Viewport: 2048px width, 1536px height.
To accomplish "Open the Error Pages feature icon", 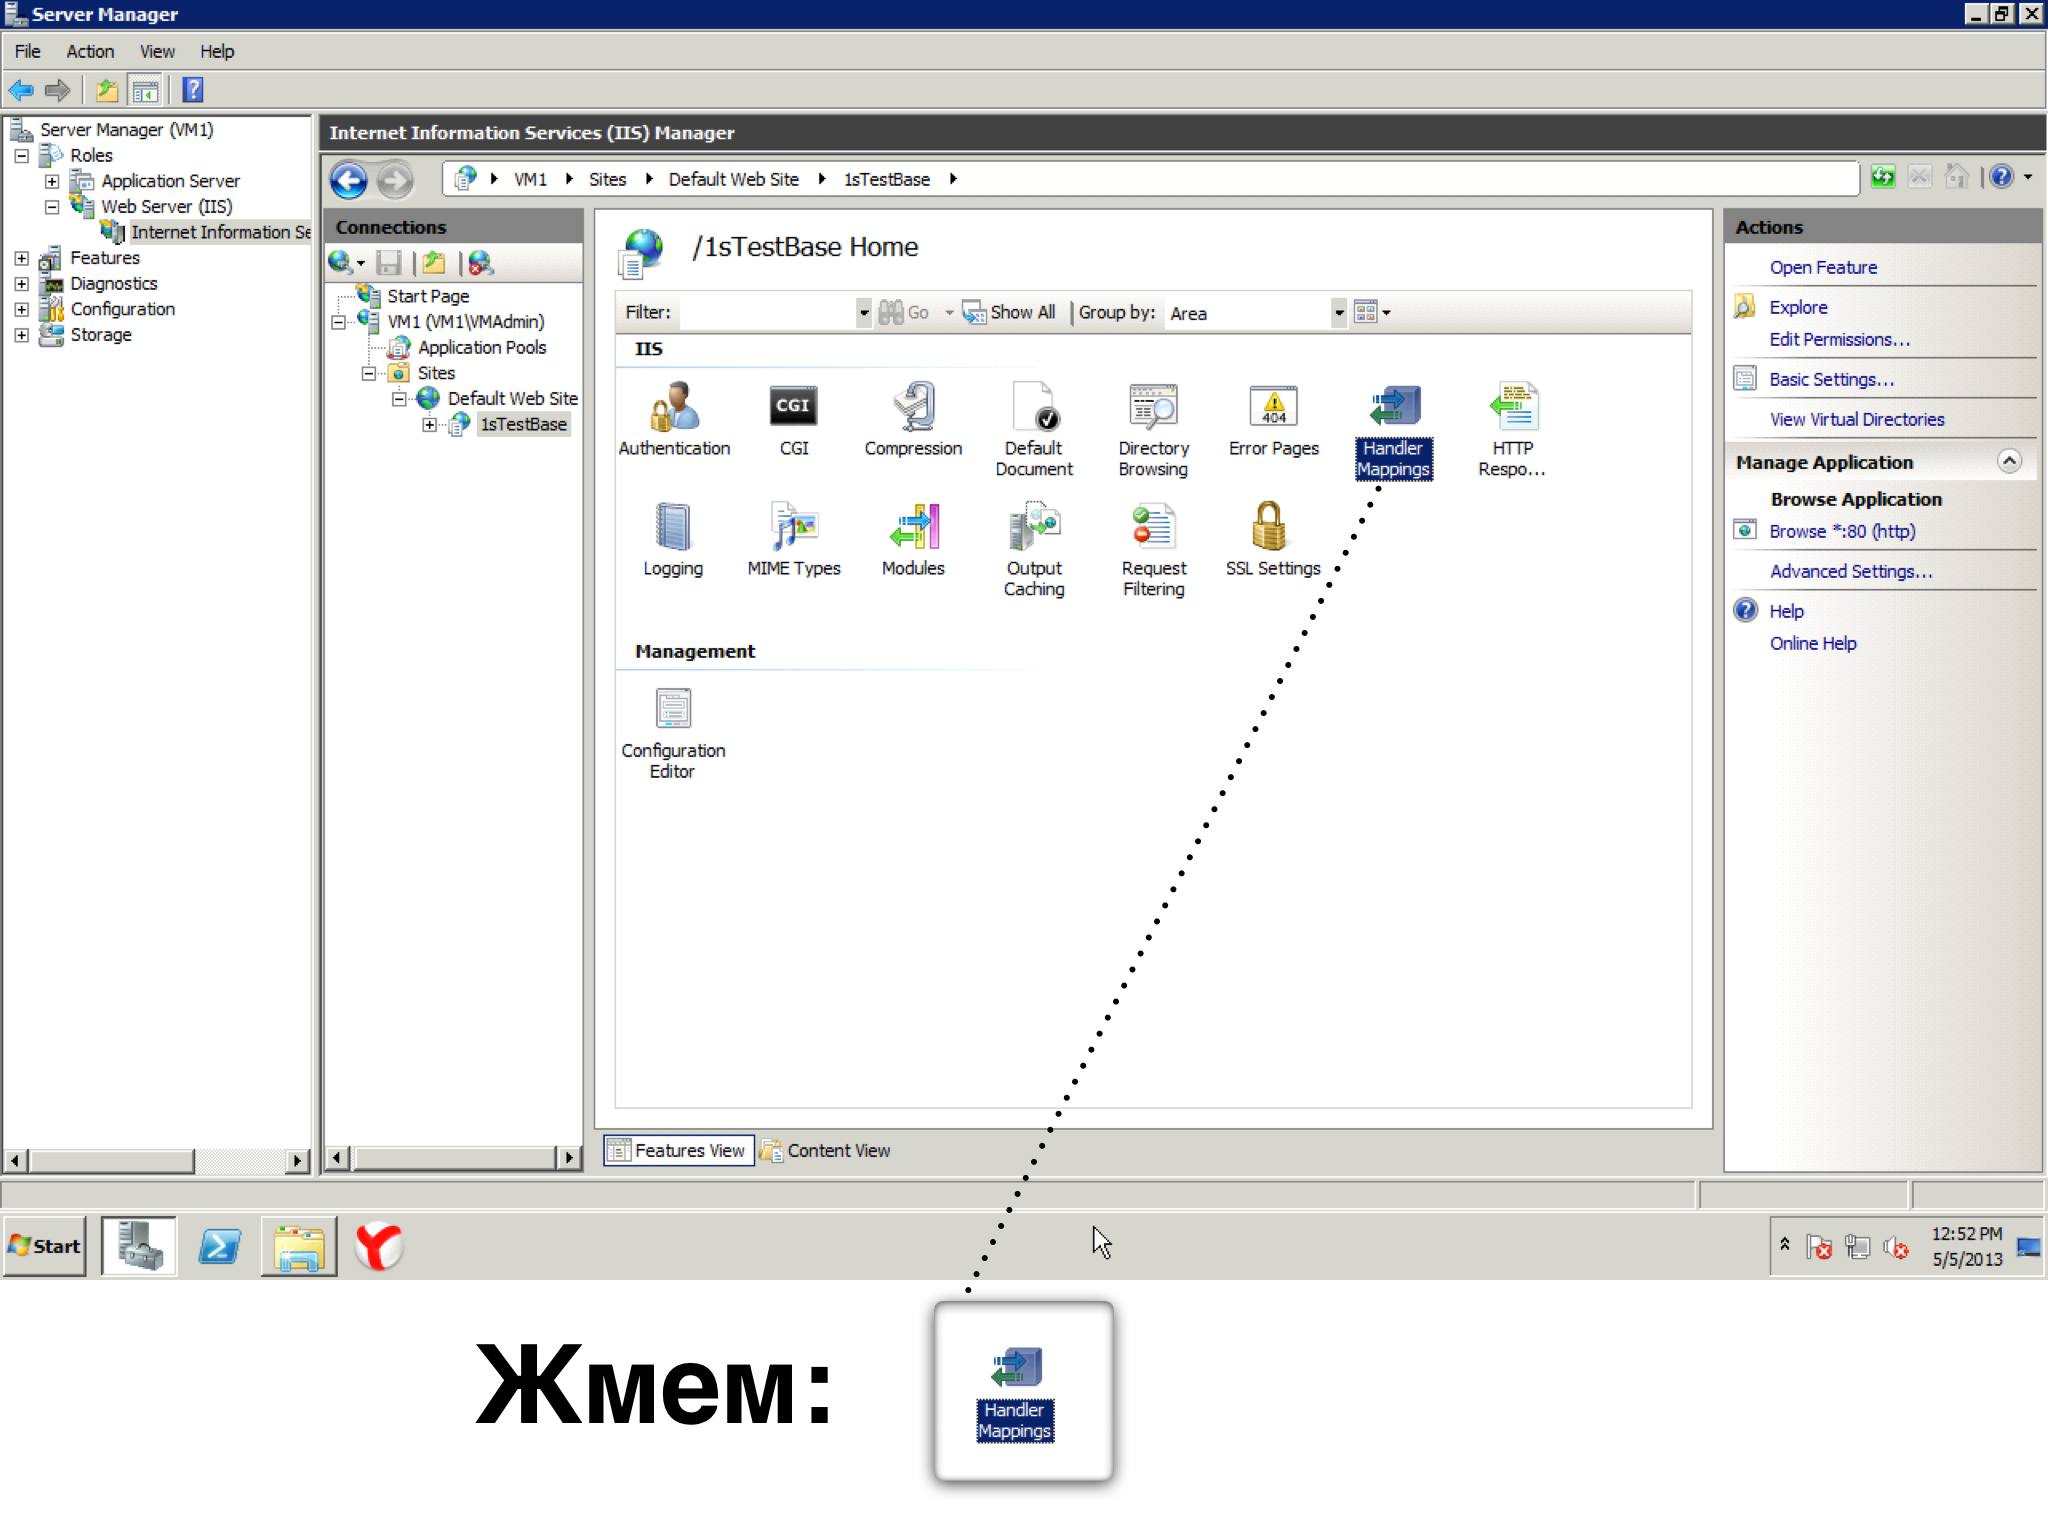I will pos(1273,420).
